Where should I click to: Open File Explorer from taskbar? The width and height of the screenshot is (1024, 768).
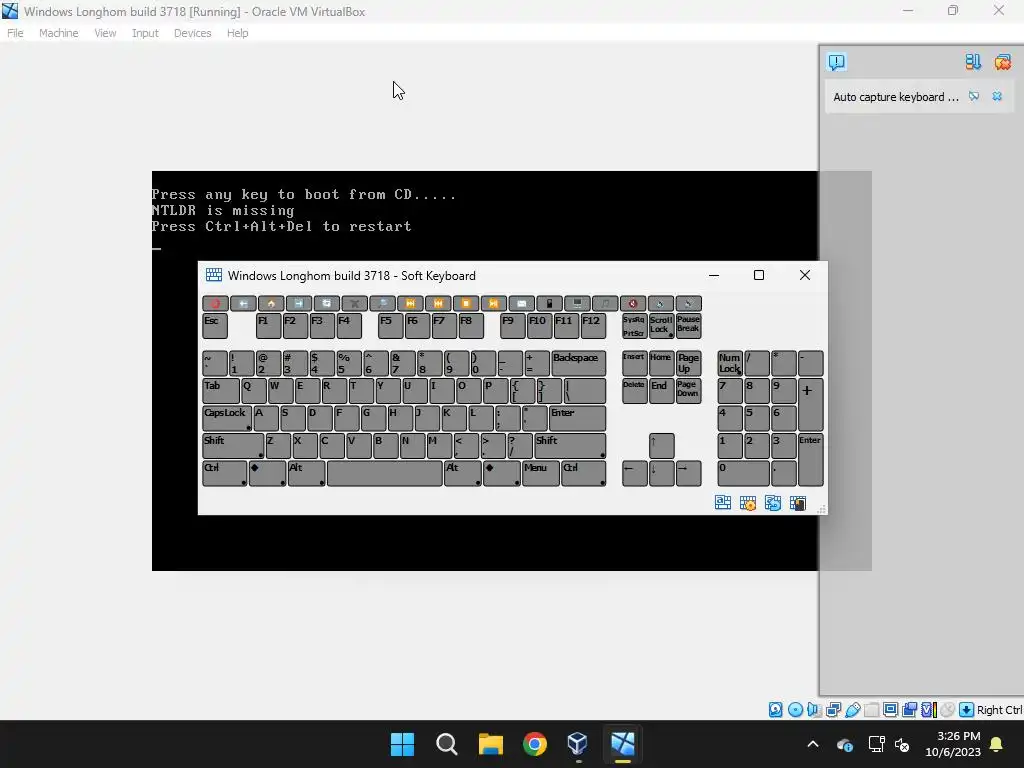(490, 744)
